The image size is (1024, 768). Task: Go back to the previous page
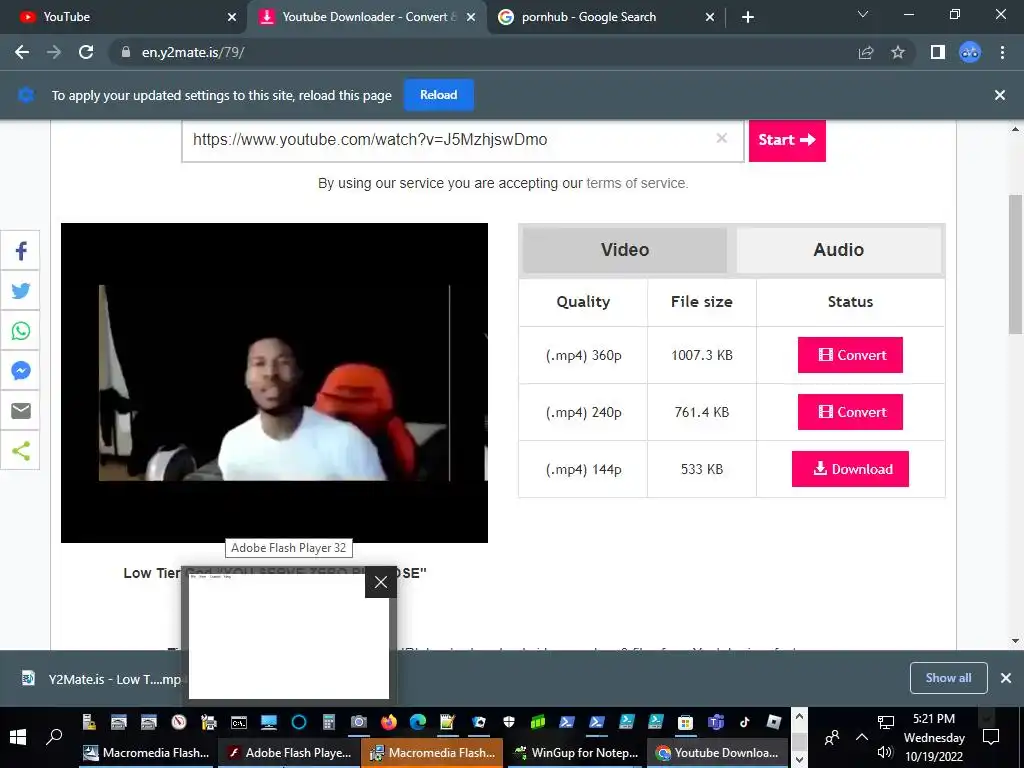[22, 52]
